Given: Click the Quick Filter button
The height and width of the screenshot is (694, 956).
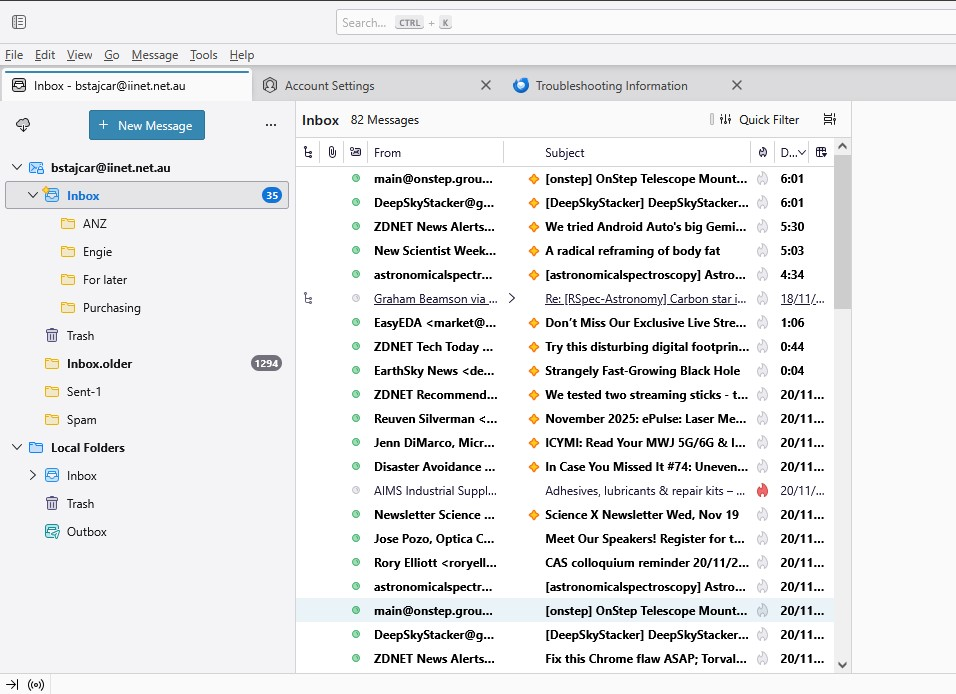Looking at the screenshot, I should coord(756,120).
